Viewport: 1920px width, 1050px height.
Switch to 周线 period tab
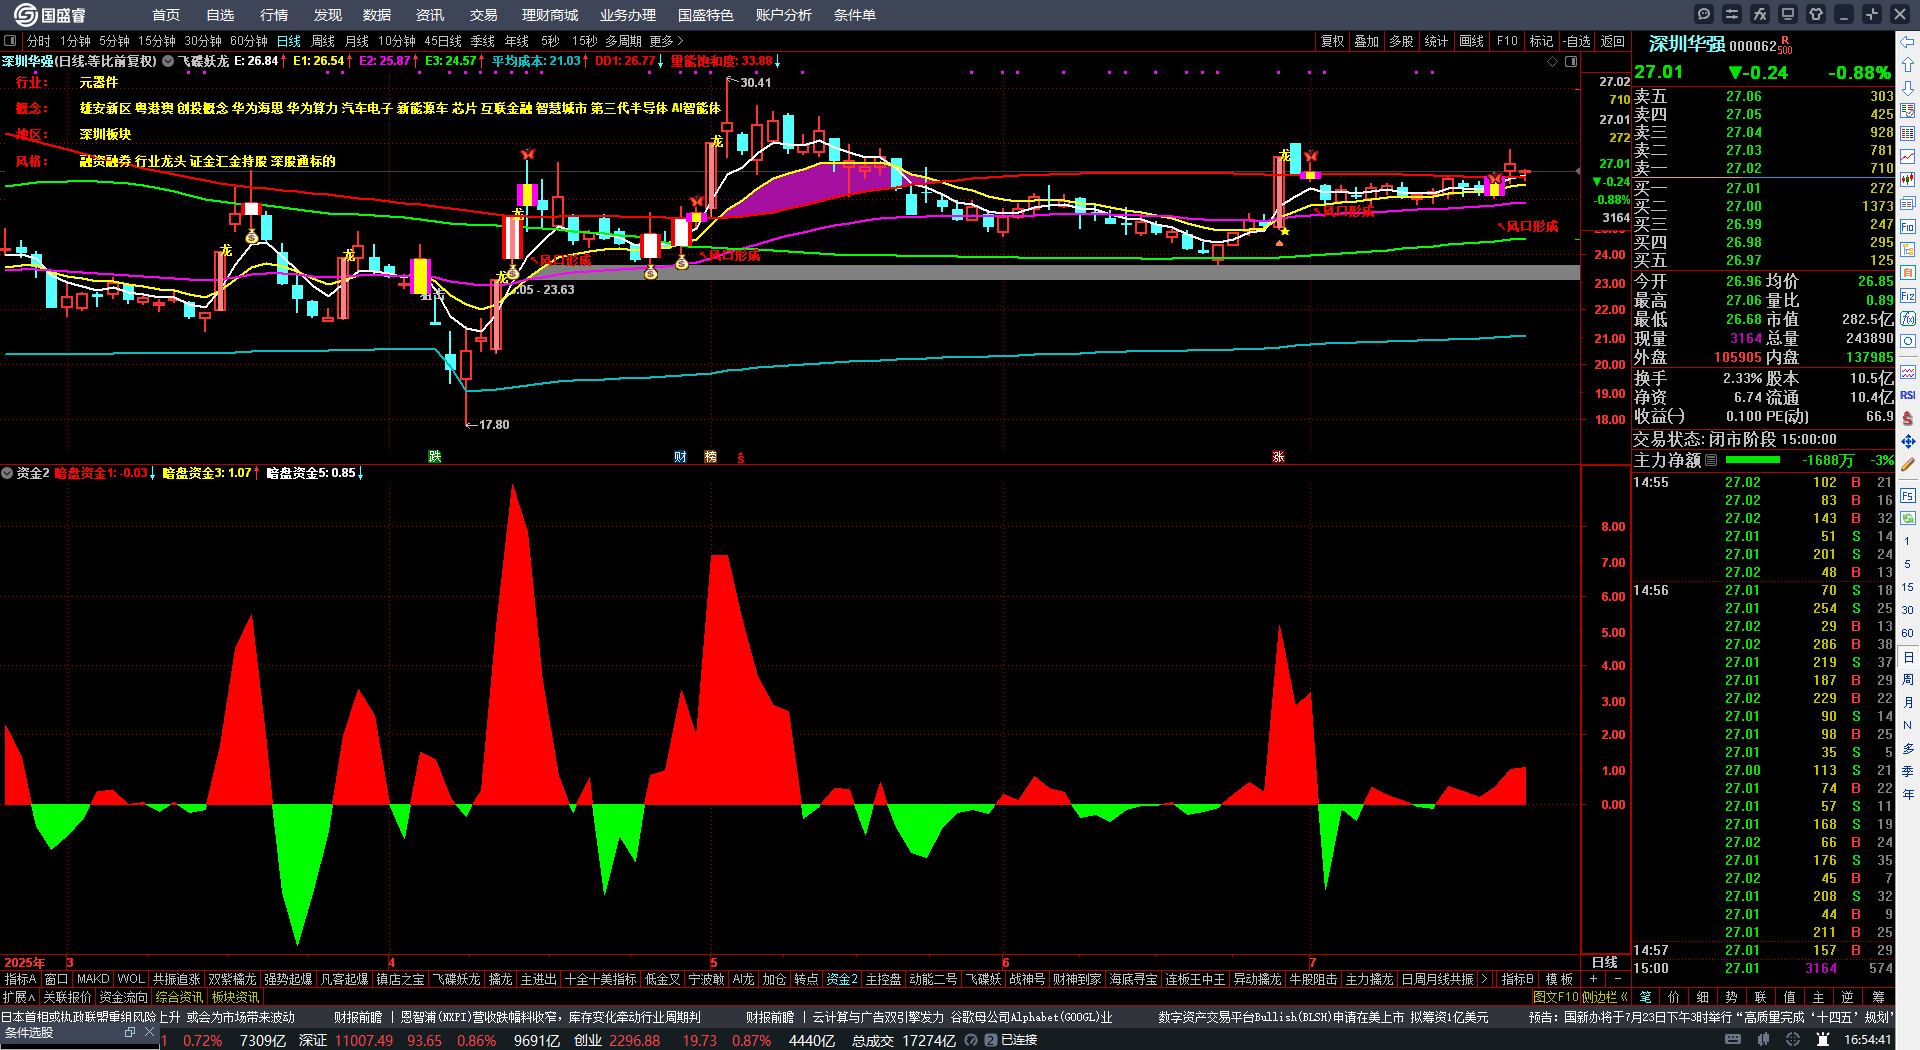[323, 41]
